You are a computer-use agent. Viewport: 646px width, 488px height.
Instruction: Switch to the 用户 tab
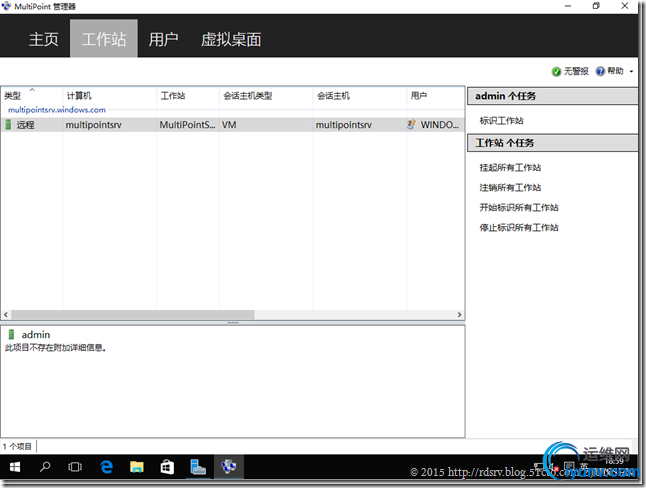point(163,40)
